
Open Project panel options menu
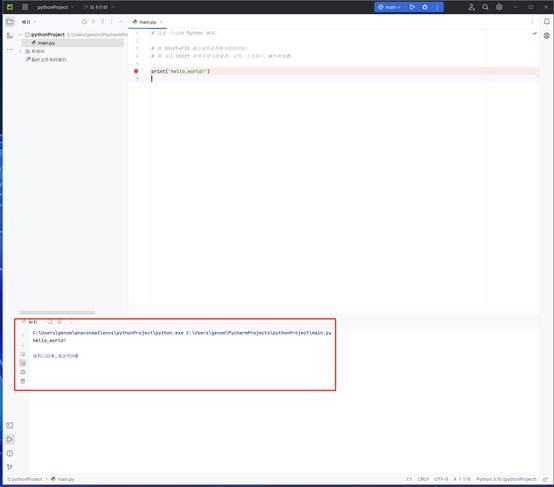(112, 22)
